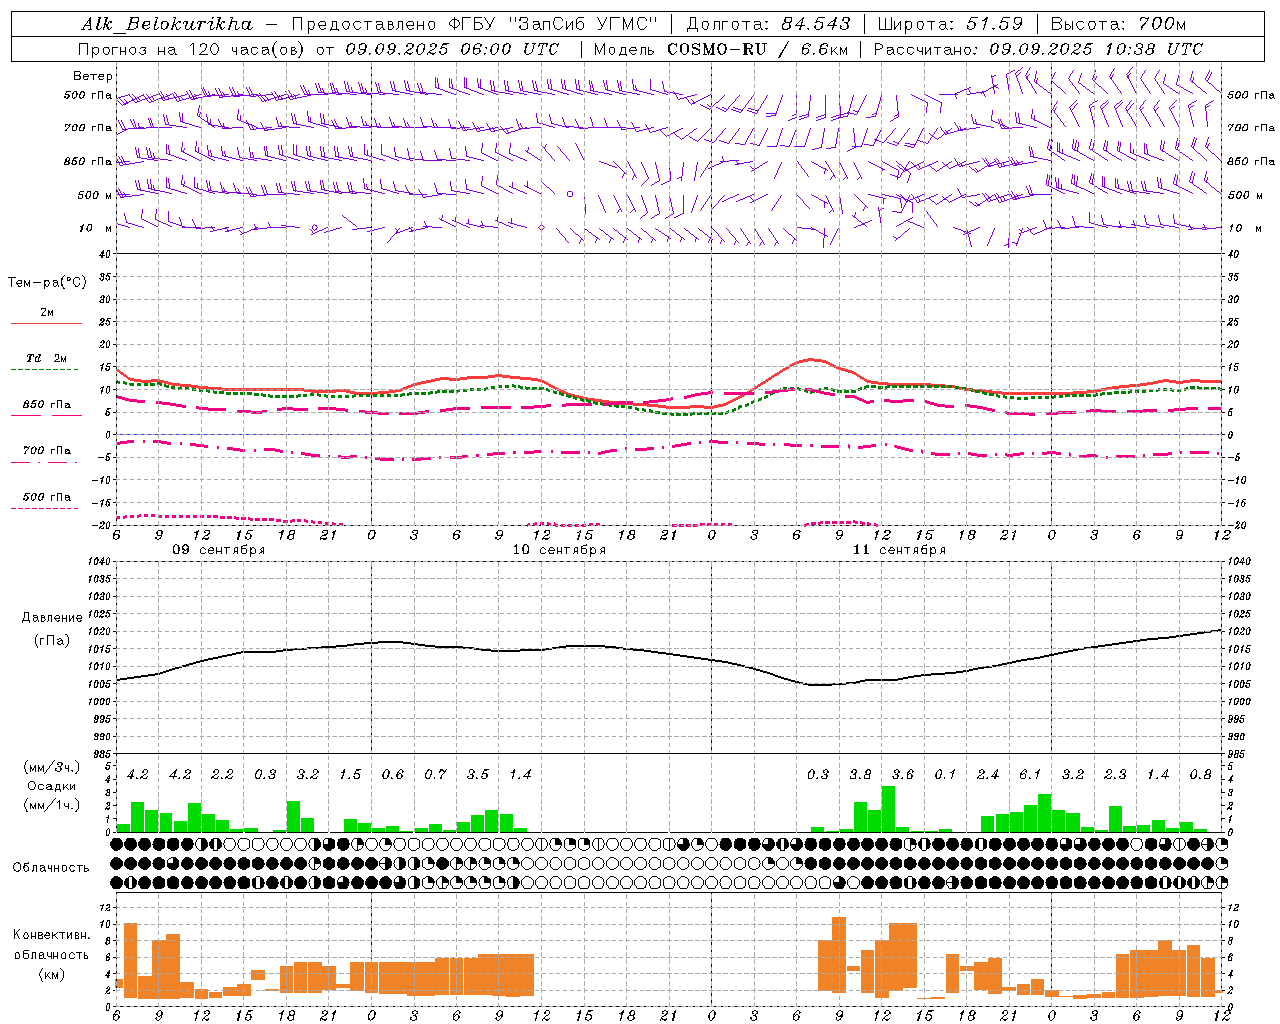Click the Ветер wind panel label
Image resolution: width=1280 pixels, height=1024 pixels.
click(x=92, y=76)
